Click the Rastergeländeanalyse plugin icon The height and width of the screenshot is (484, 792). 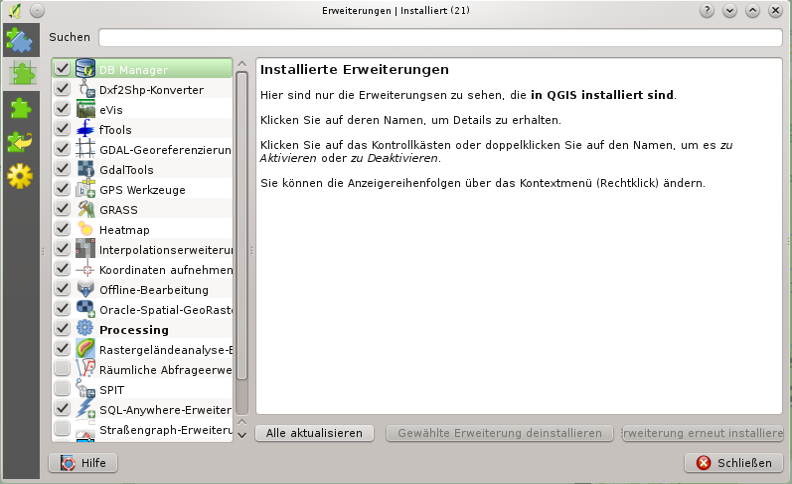coord(85,349)
